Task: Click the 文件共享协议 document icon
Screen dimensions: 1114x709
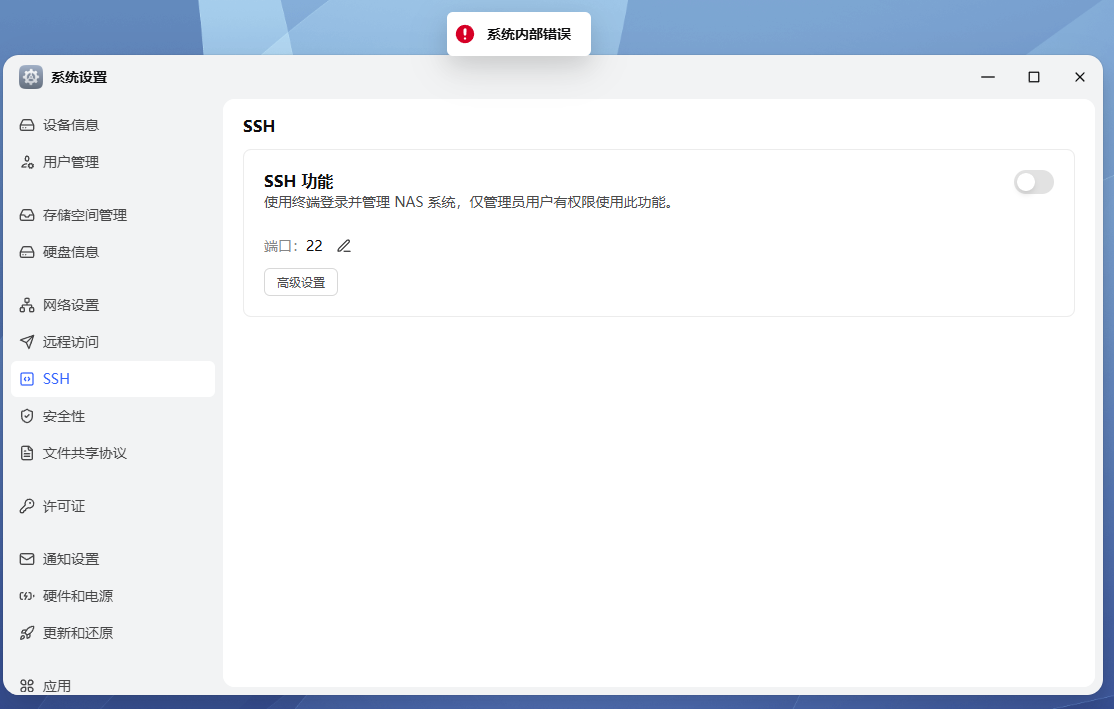Action: (x=27, y=452)
